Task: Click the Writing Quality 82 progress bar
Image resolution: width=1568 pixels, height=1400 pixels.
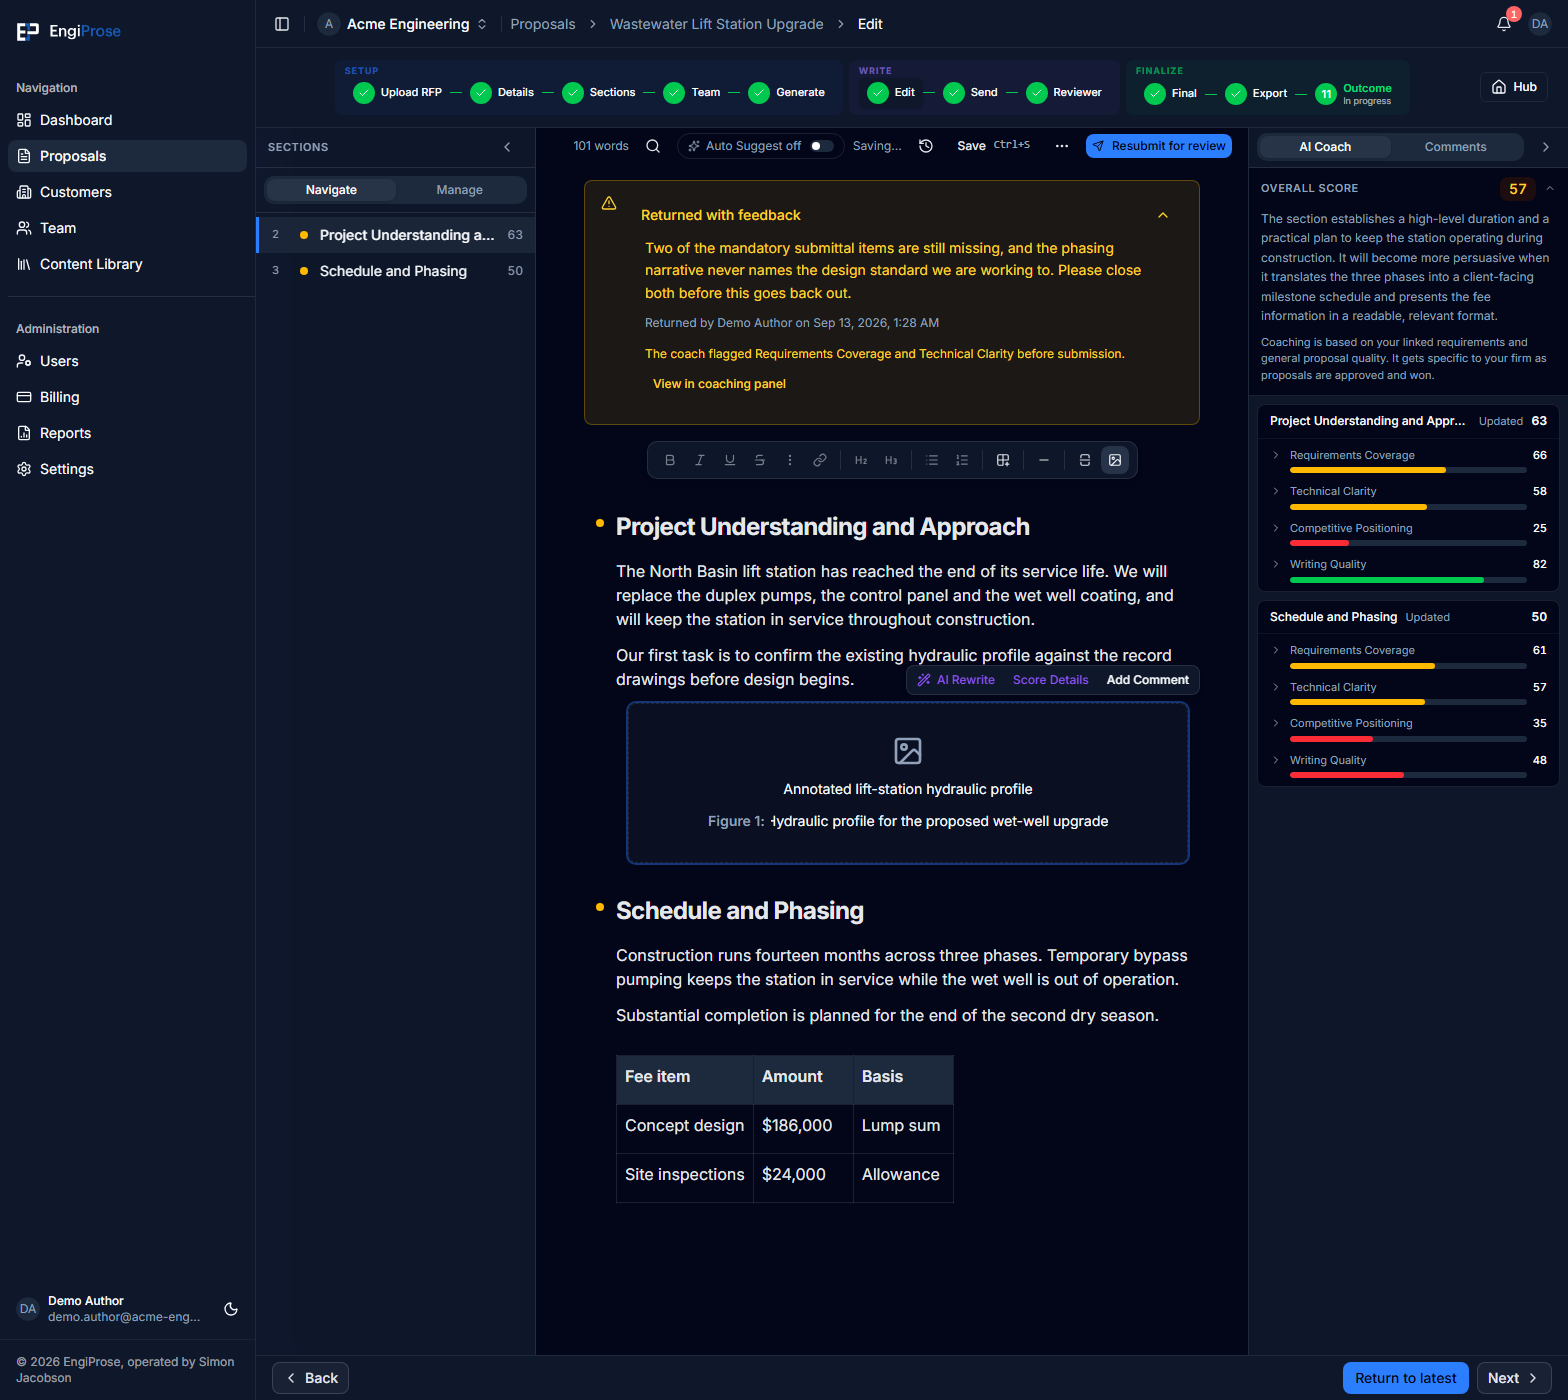Action: (1408, 580)
